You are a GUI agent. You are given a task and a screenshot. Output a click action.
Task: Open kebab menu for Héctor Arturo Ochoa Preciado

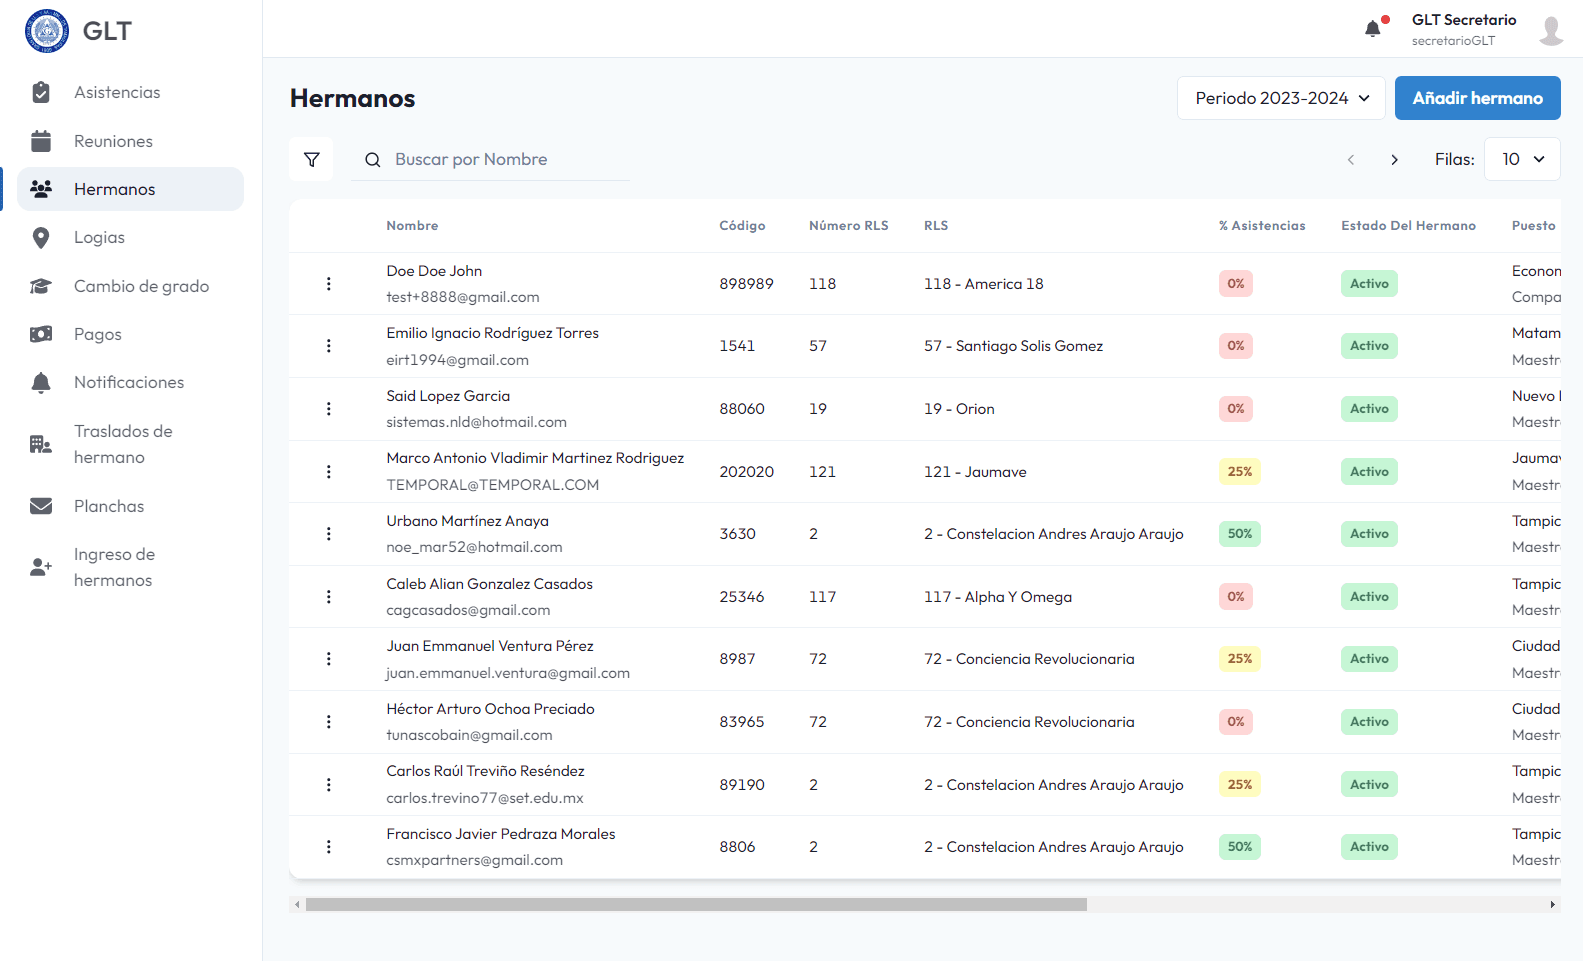(329, 722)
